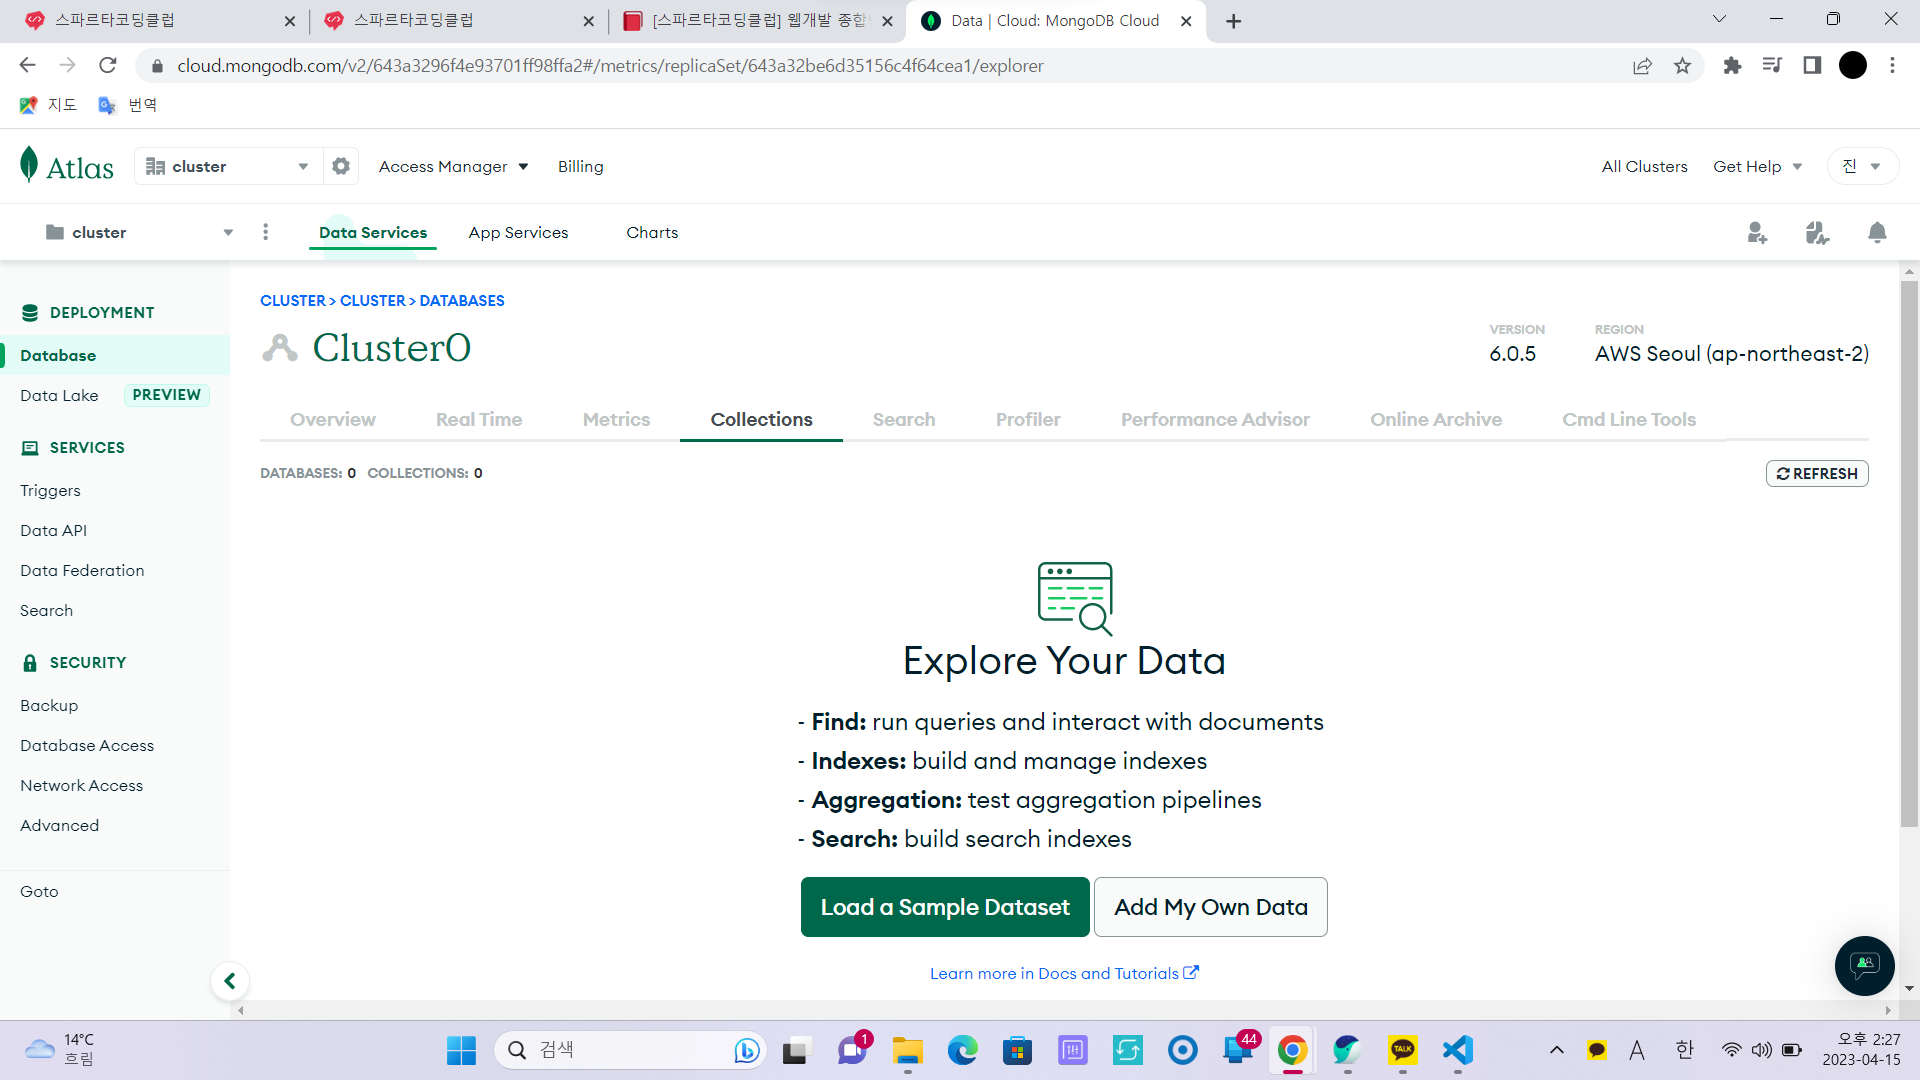Click Load a Sample Dataset button
The width and height of the screenshot is (1920, 1080).
tap(945, 907)
